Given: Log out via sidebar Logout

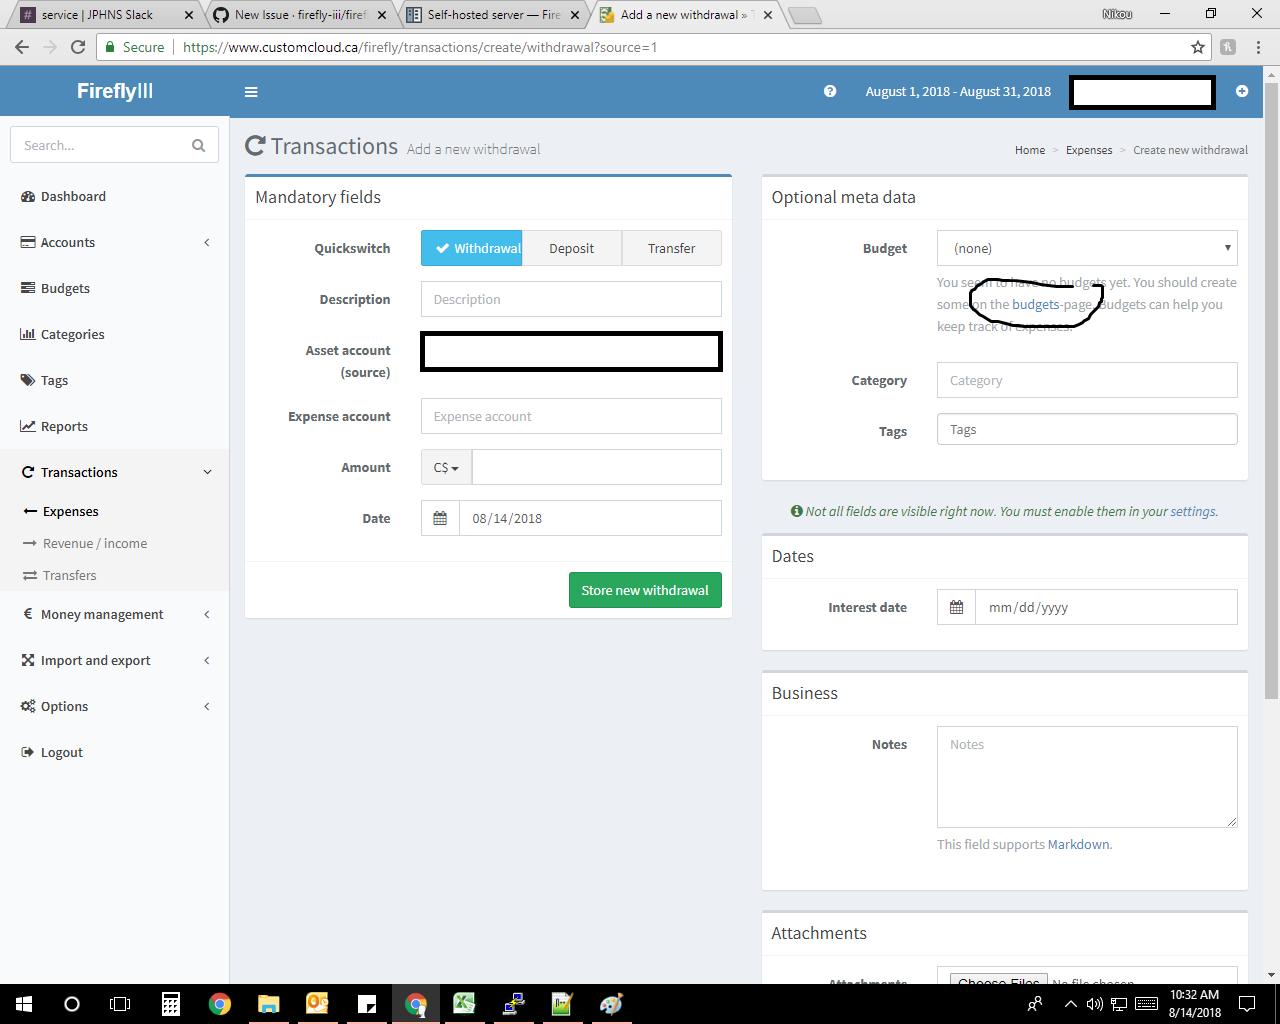Looking at the screenshot, I should [61, 752].
